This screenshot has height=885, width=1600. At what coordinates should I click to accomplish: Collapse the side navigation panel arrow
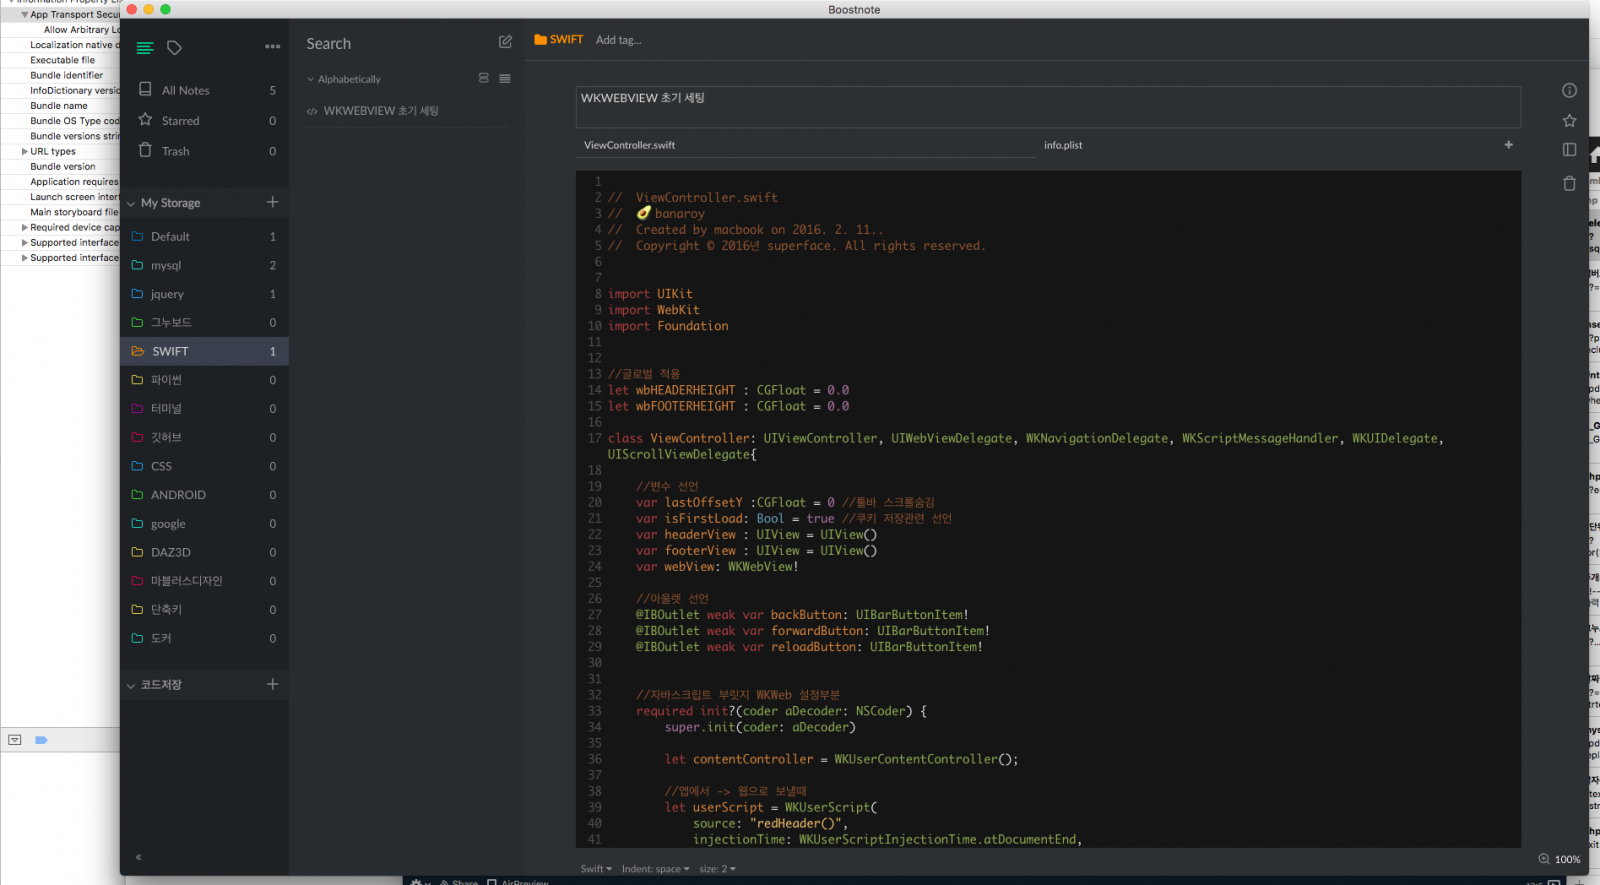click(x=138, y=857)
